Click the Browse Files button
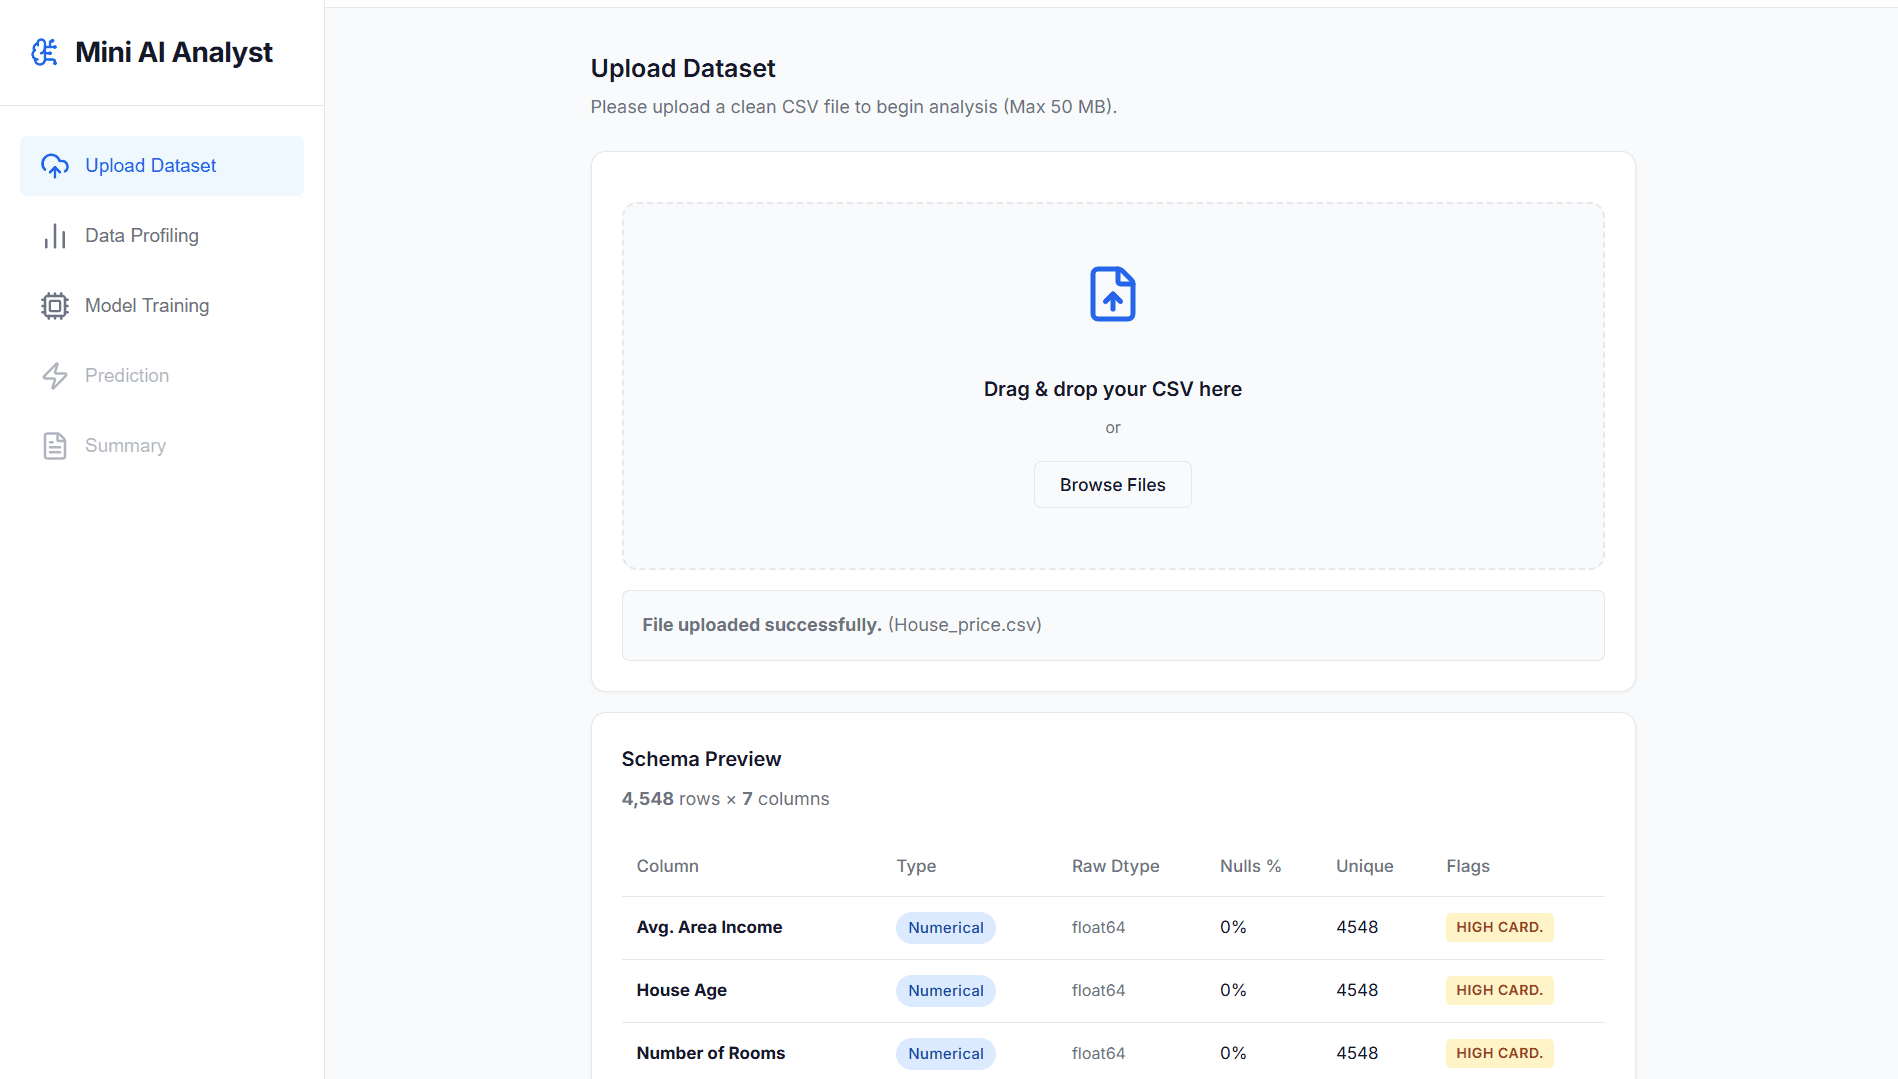This screenshot has width=1898, height=1079. point(1113,485)
